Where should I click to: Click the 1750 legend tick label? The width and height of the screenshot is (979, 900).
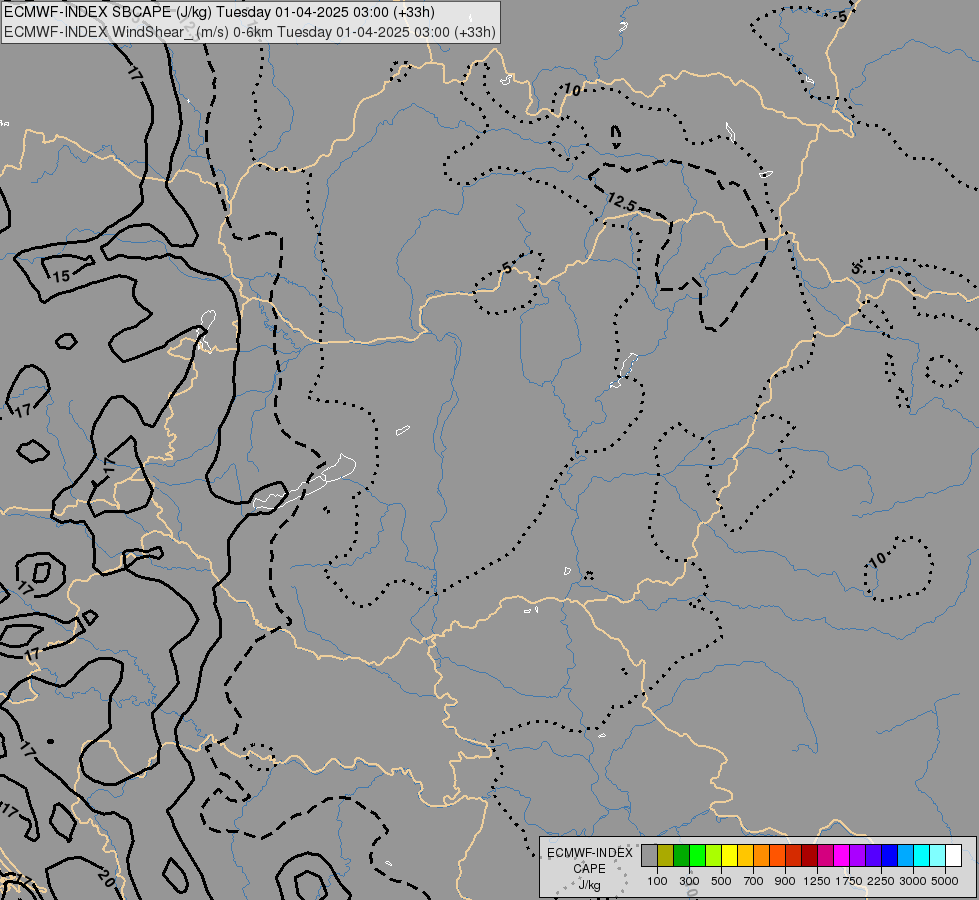849,881
